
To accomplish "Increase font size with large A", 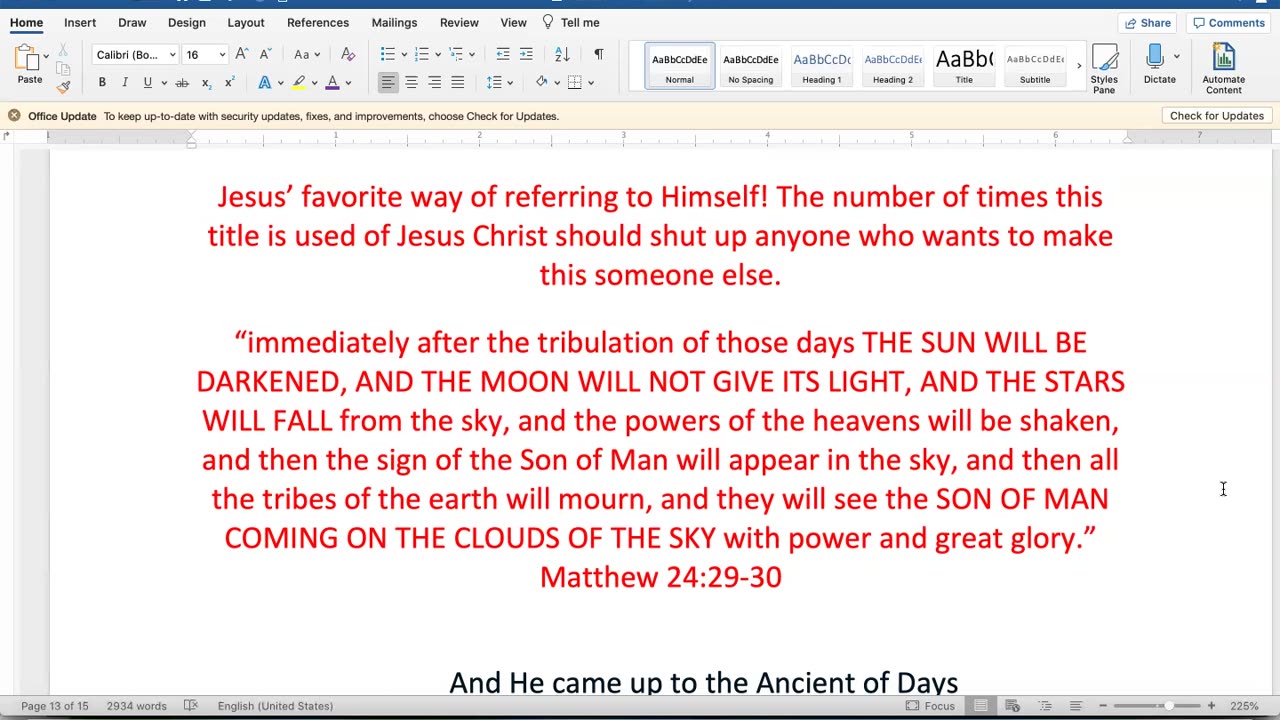I will [242, 54].
